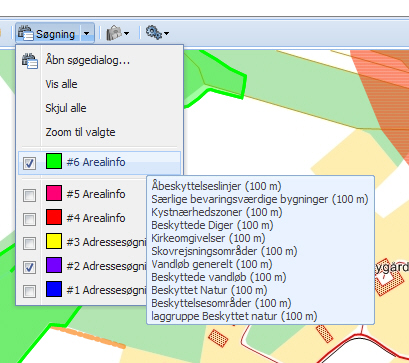Click Beskyttede vandløb (100 m) text
The image size is (409, 363).
pos(219,277)
